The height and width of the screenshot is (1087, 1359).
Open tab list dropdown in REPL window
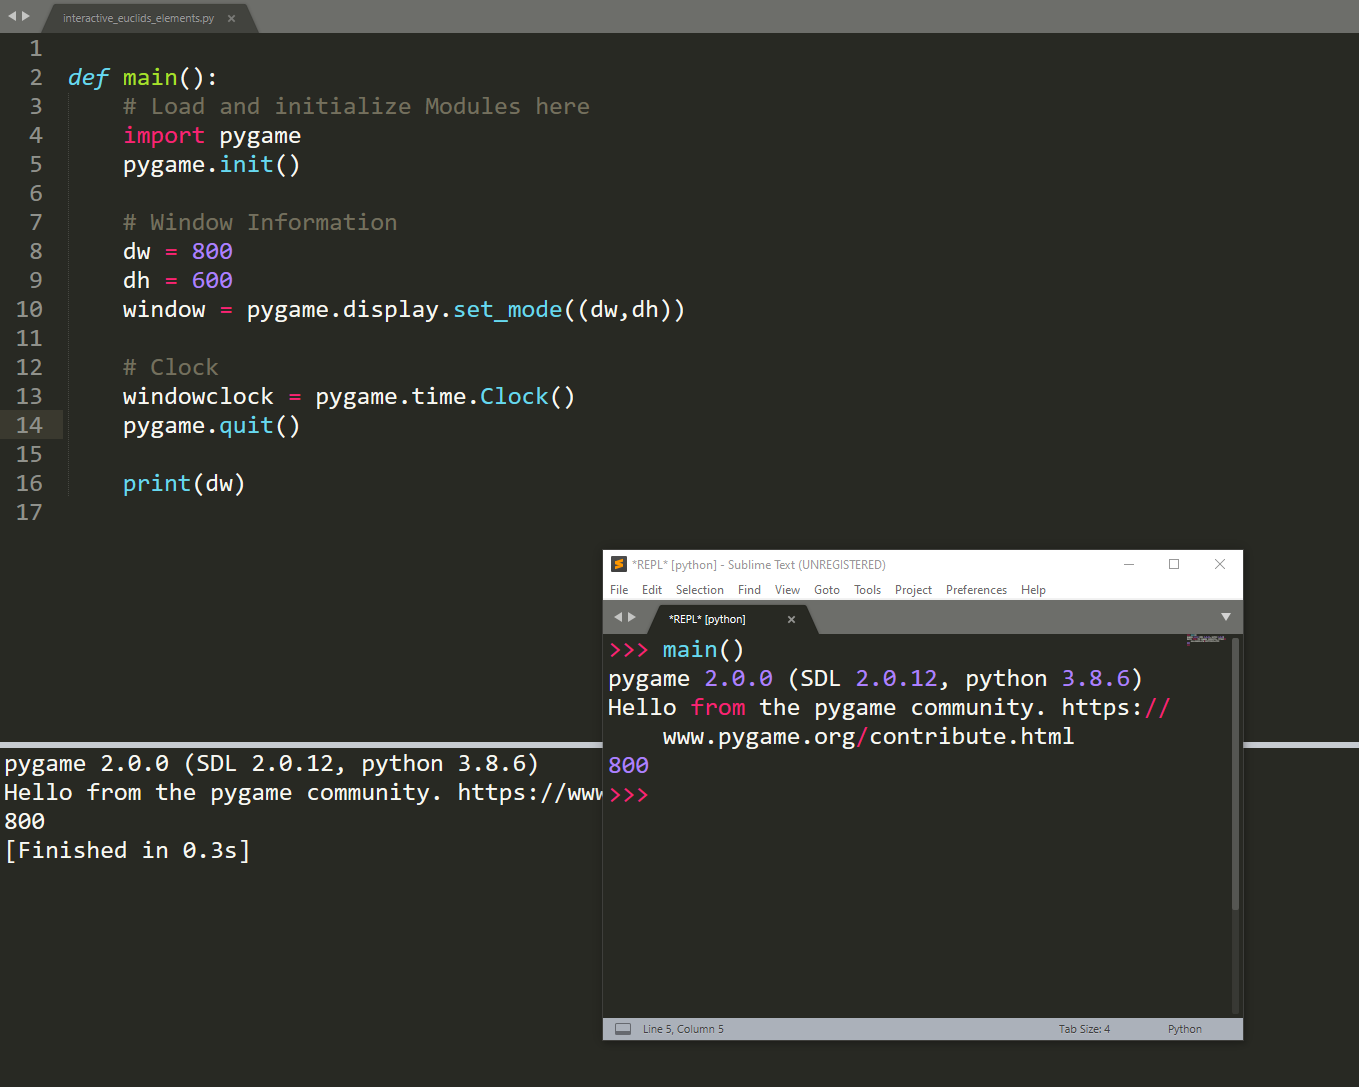[x=1225, y=617]
